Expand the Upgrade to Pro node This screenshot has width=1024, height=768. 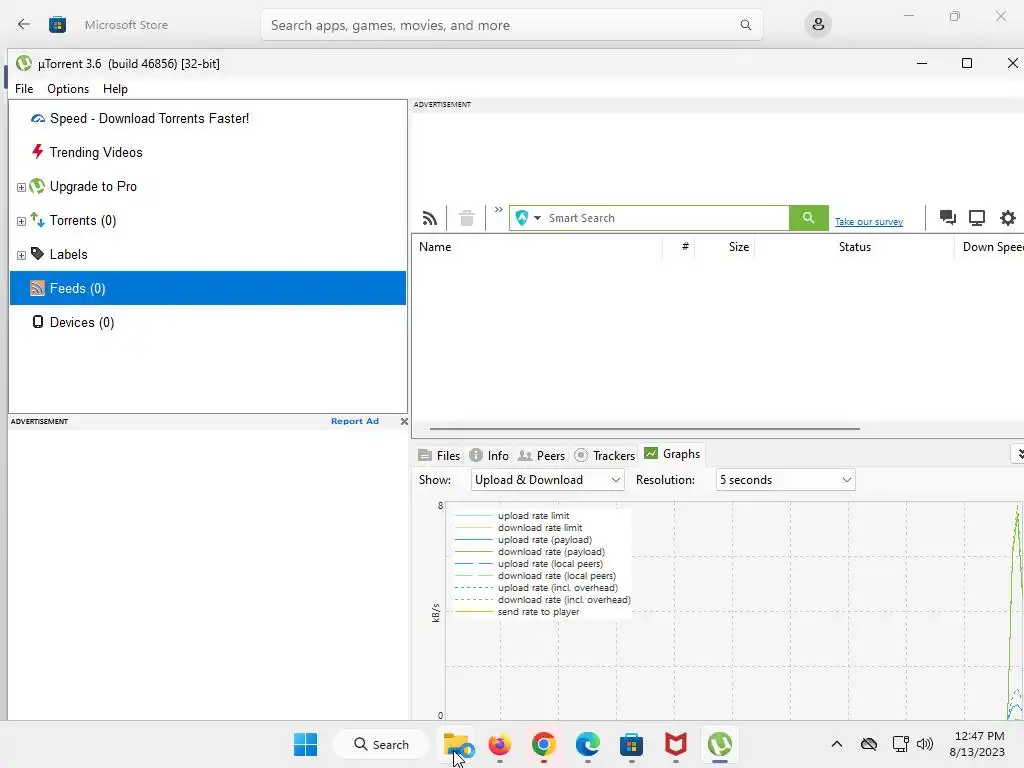click(x=21, y=187)
